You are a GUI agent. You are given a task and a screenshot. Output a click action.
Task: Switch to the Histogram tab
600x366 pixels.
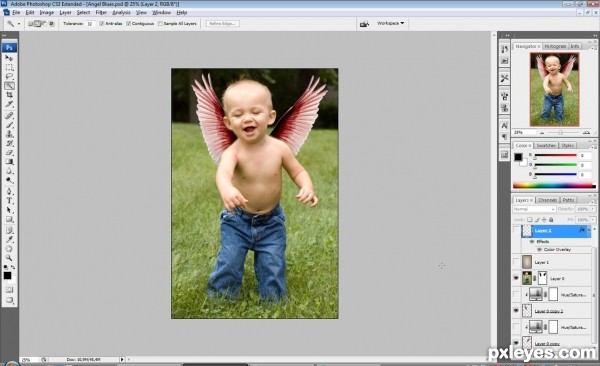tap(555, 46)
